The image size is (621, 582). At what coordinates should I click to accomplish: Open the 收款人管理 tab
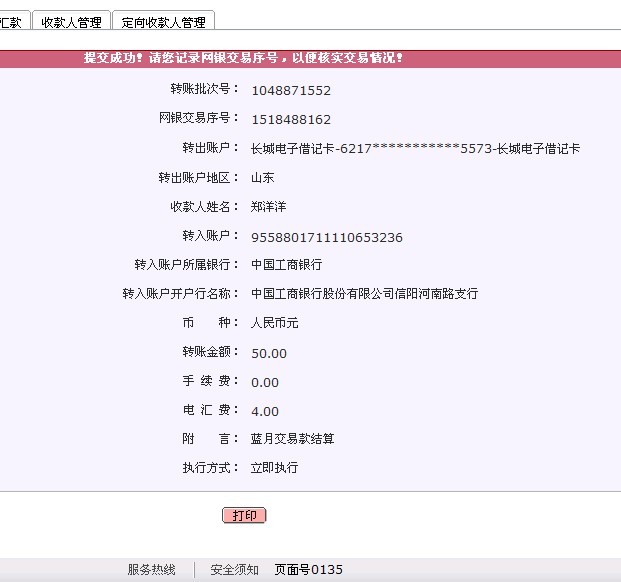tap(70, 22)
